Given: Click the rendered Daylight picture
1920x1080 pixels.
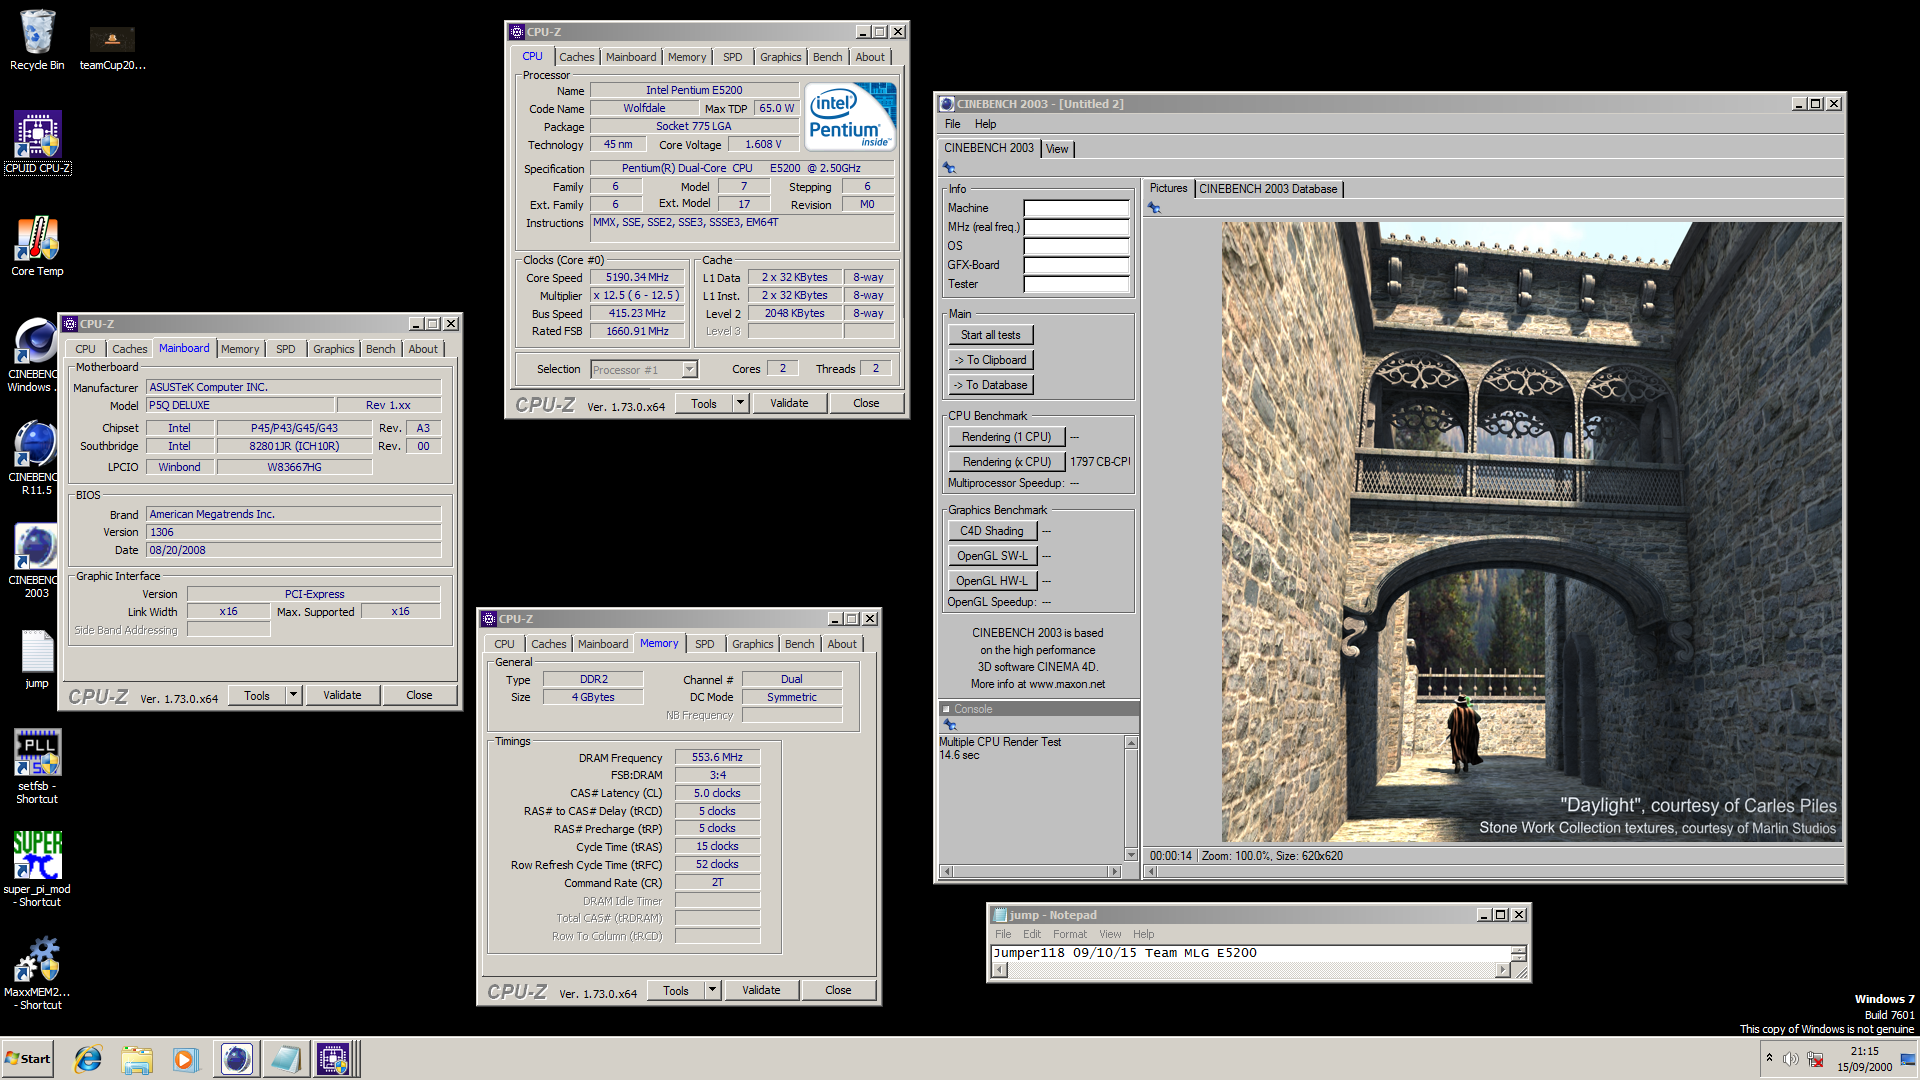Looking at the screenshot, I should (x=1531, y=532).
